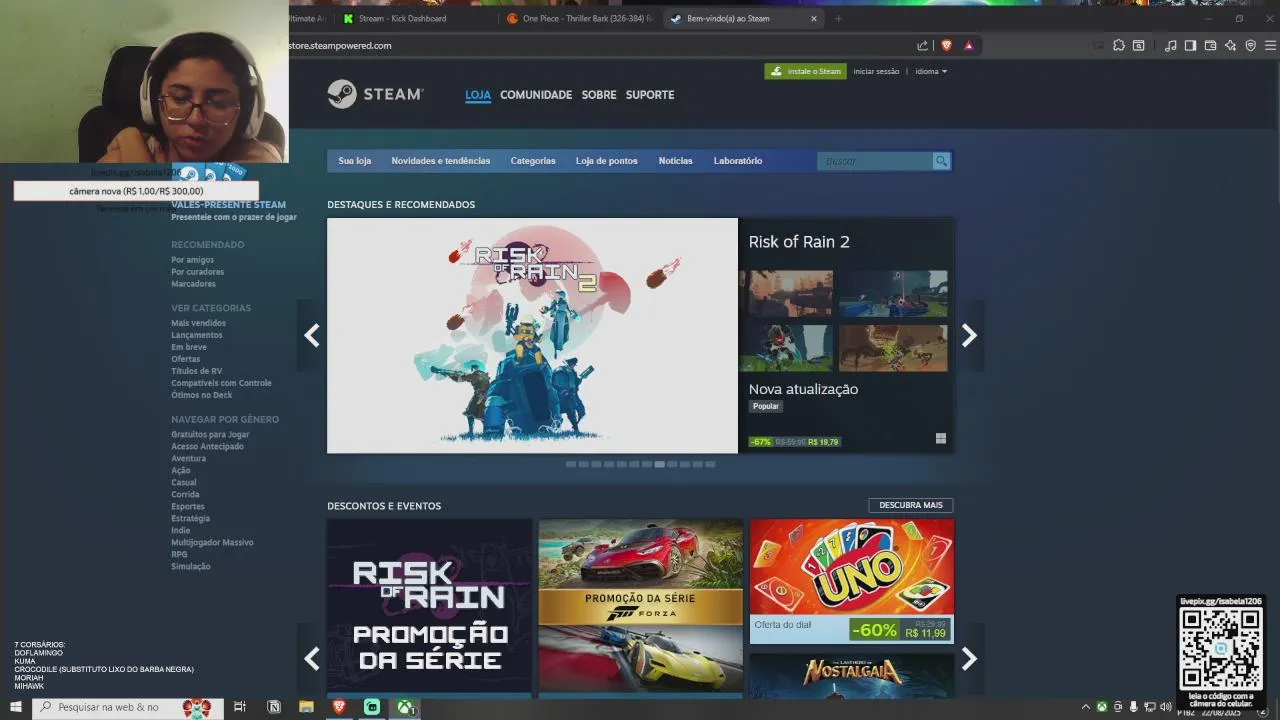
Task: Open the Sua loja store menu
Action: [x=354, y=161]
